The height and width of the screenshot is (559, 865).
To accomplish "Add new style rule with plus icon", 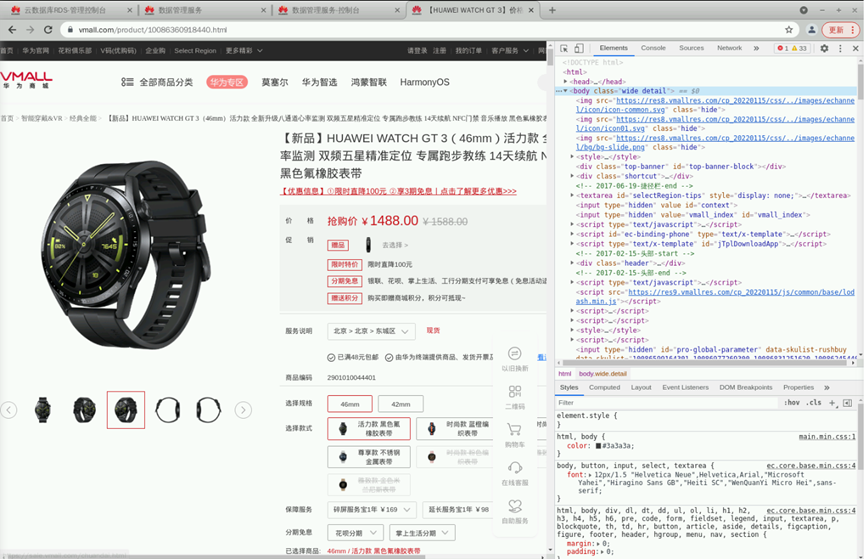I will (x=832, y=403).
